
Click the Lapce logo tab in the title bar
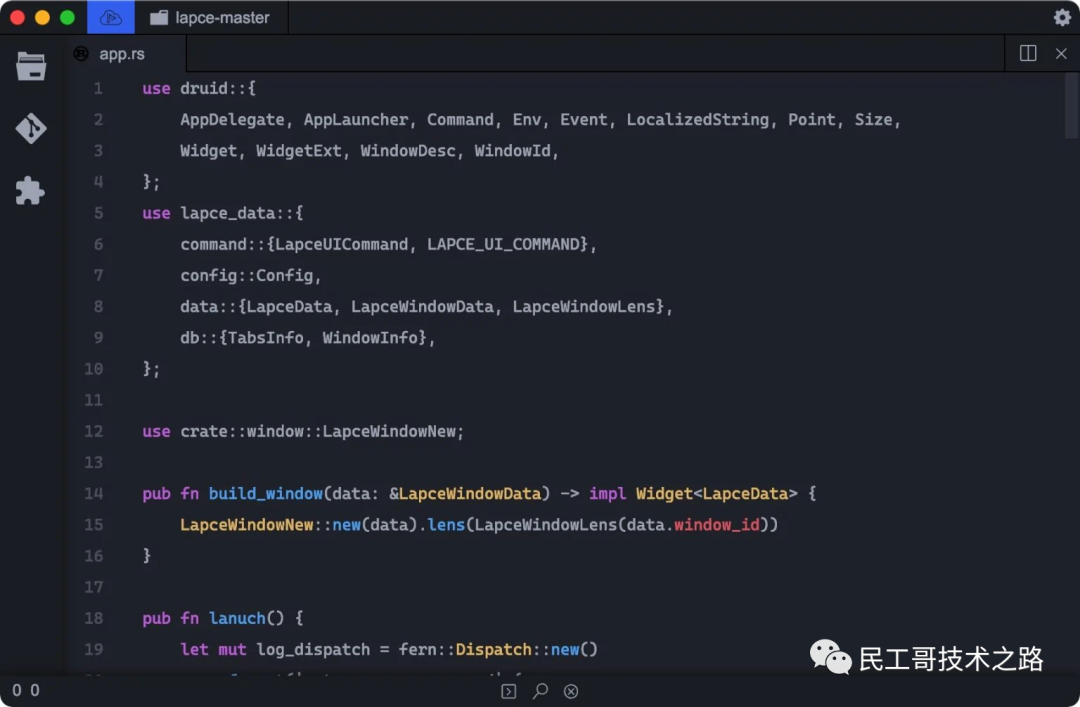pos(110,17)
